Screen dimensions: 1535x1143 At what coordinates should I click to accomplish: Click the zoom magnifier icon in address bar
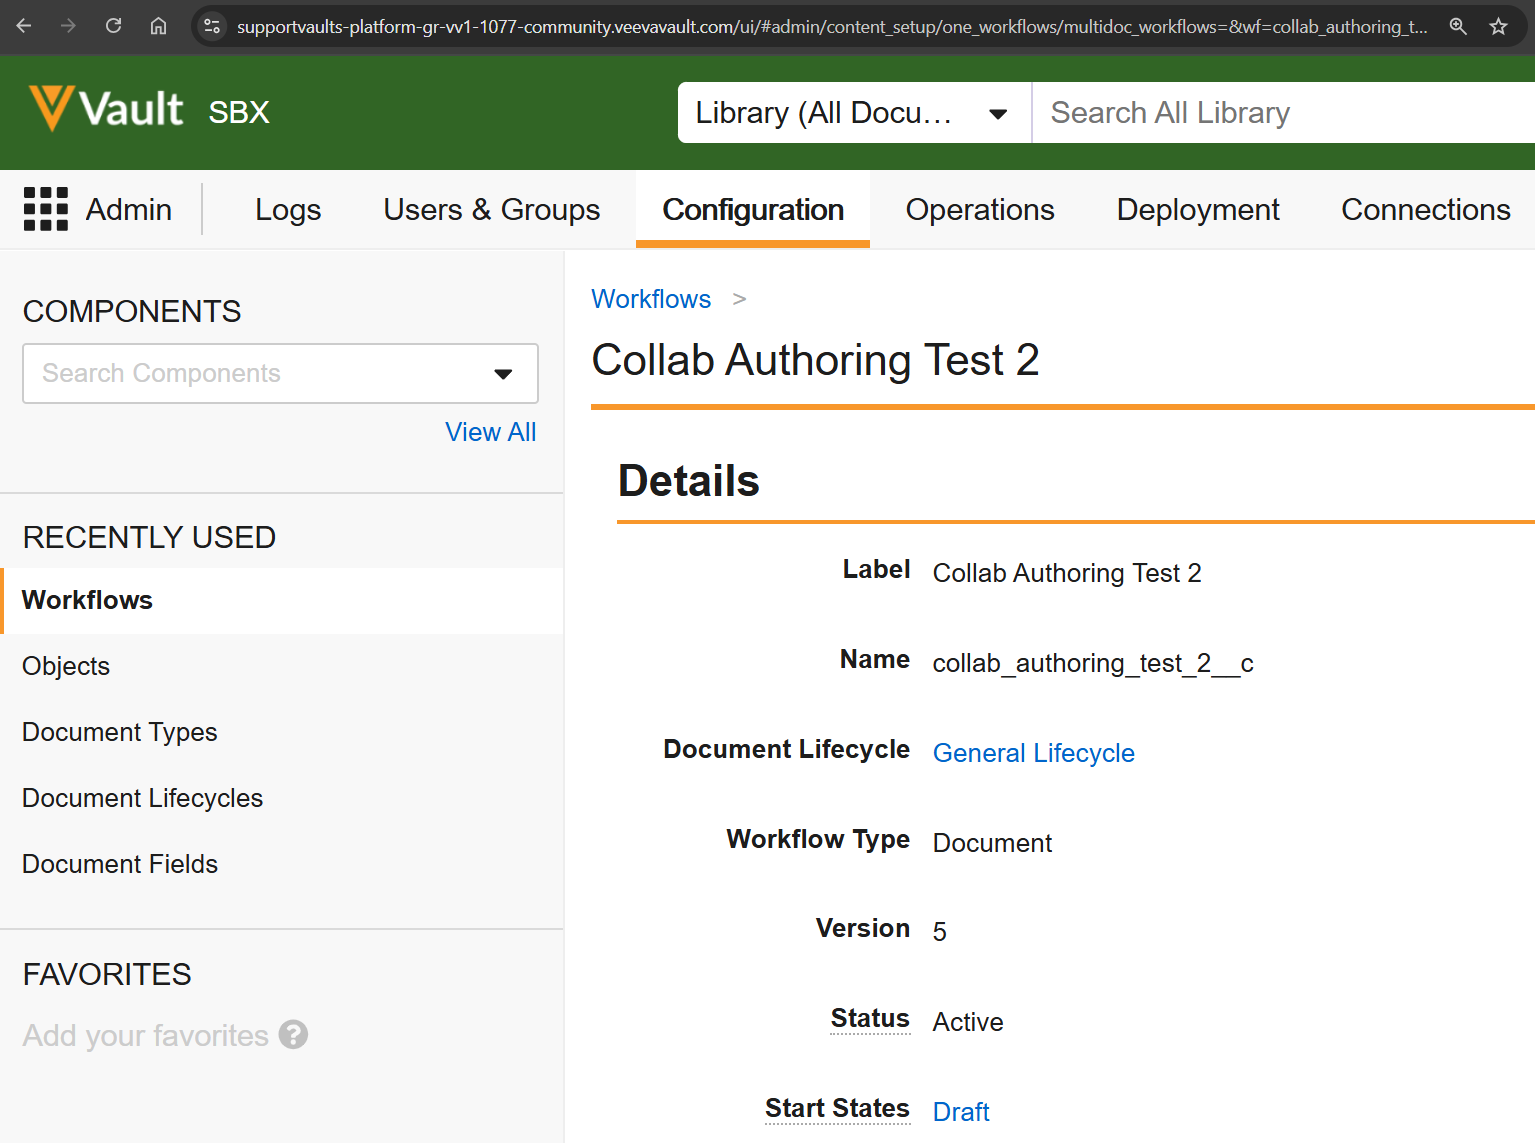(1458, 26)
